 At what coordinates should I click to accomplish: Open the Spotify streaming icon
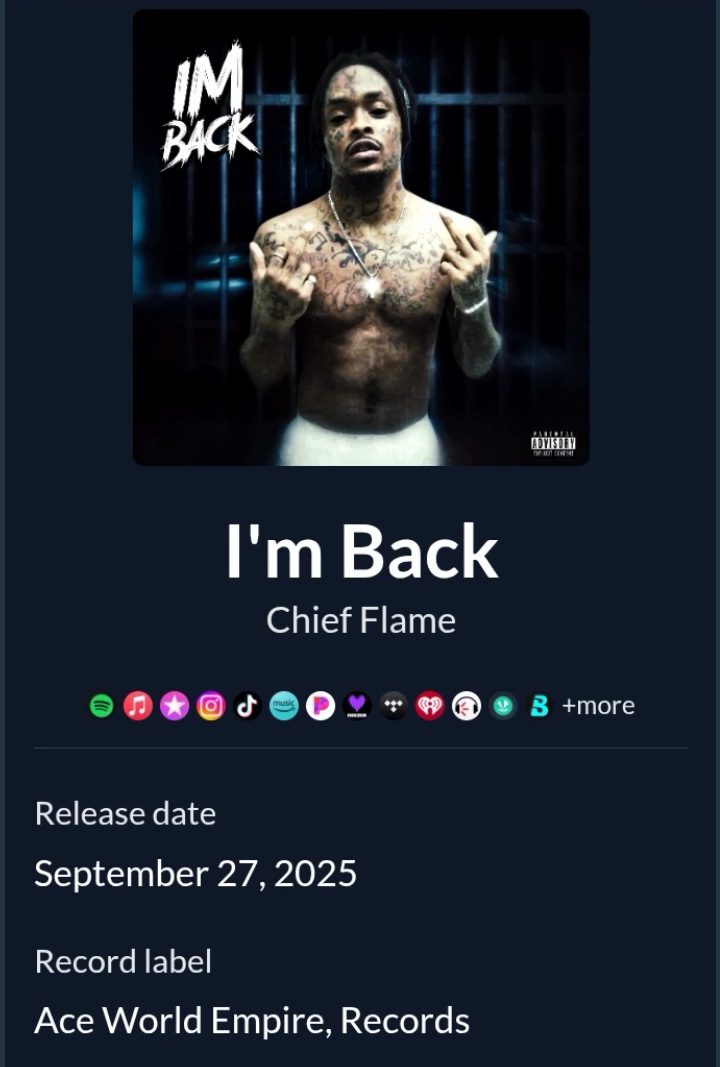101,706
